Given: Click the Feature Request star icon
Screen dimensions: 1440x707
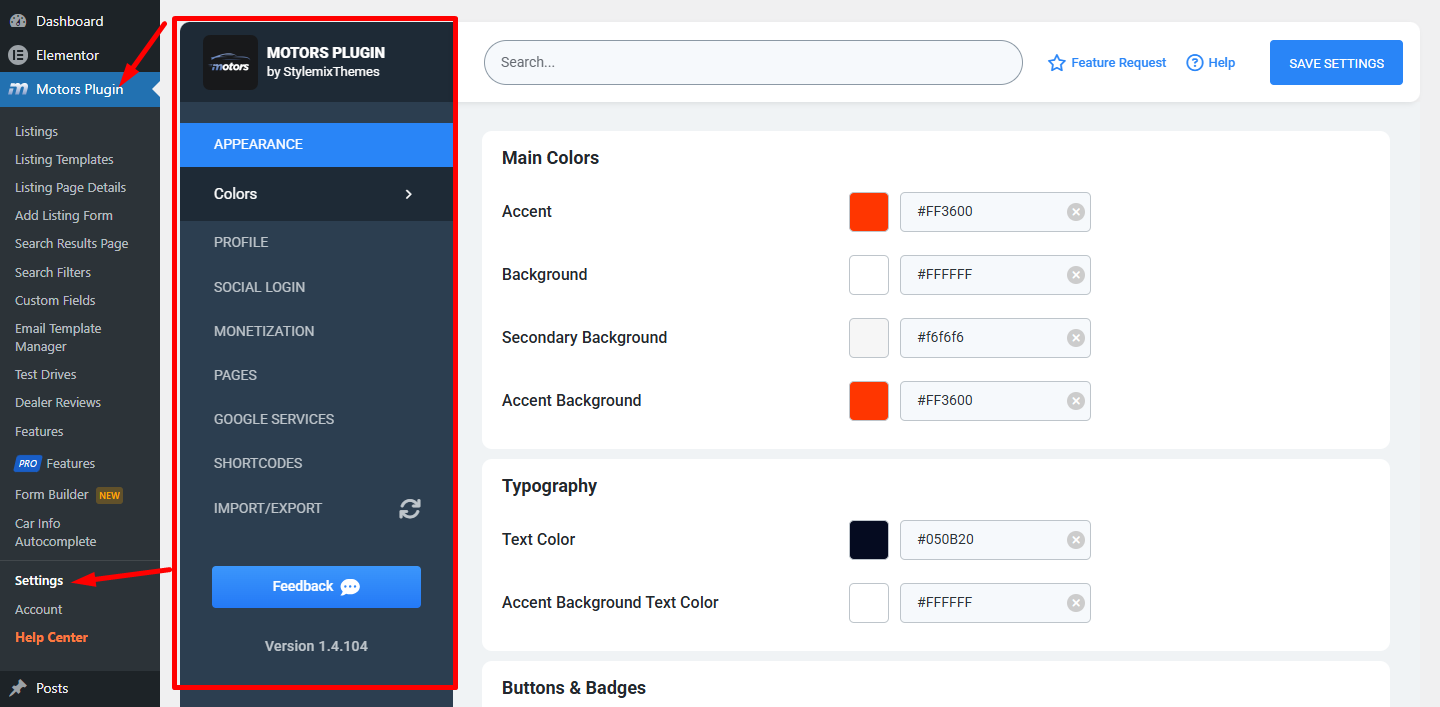Looking at the screenshot, I should 1056,63.
